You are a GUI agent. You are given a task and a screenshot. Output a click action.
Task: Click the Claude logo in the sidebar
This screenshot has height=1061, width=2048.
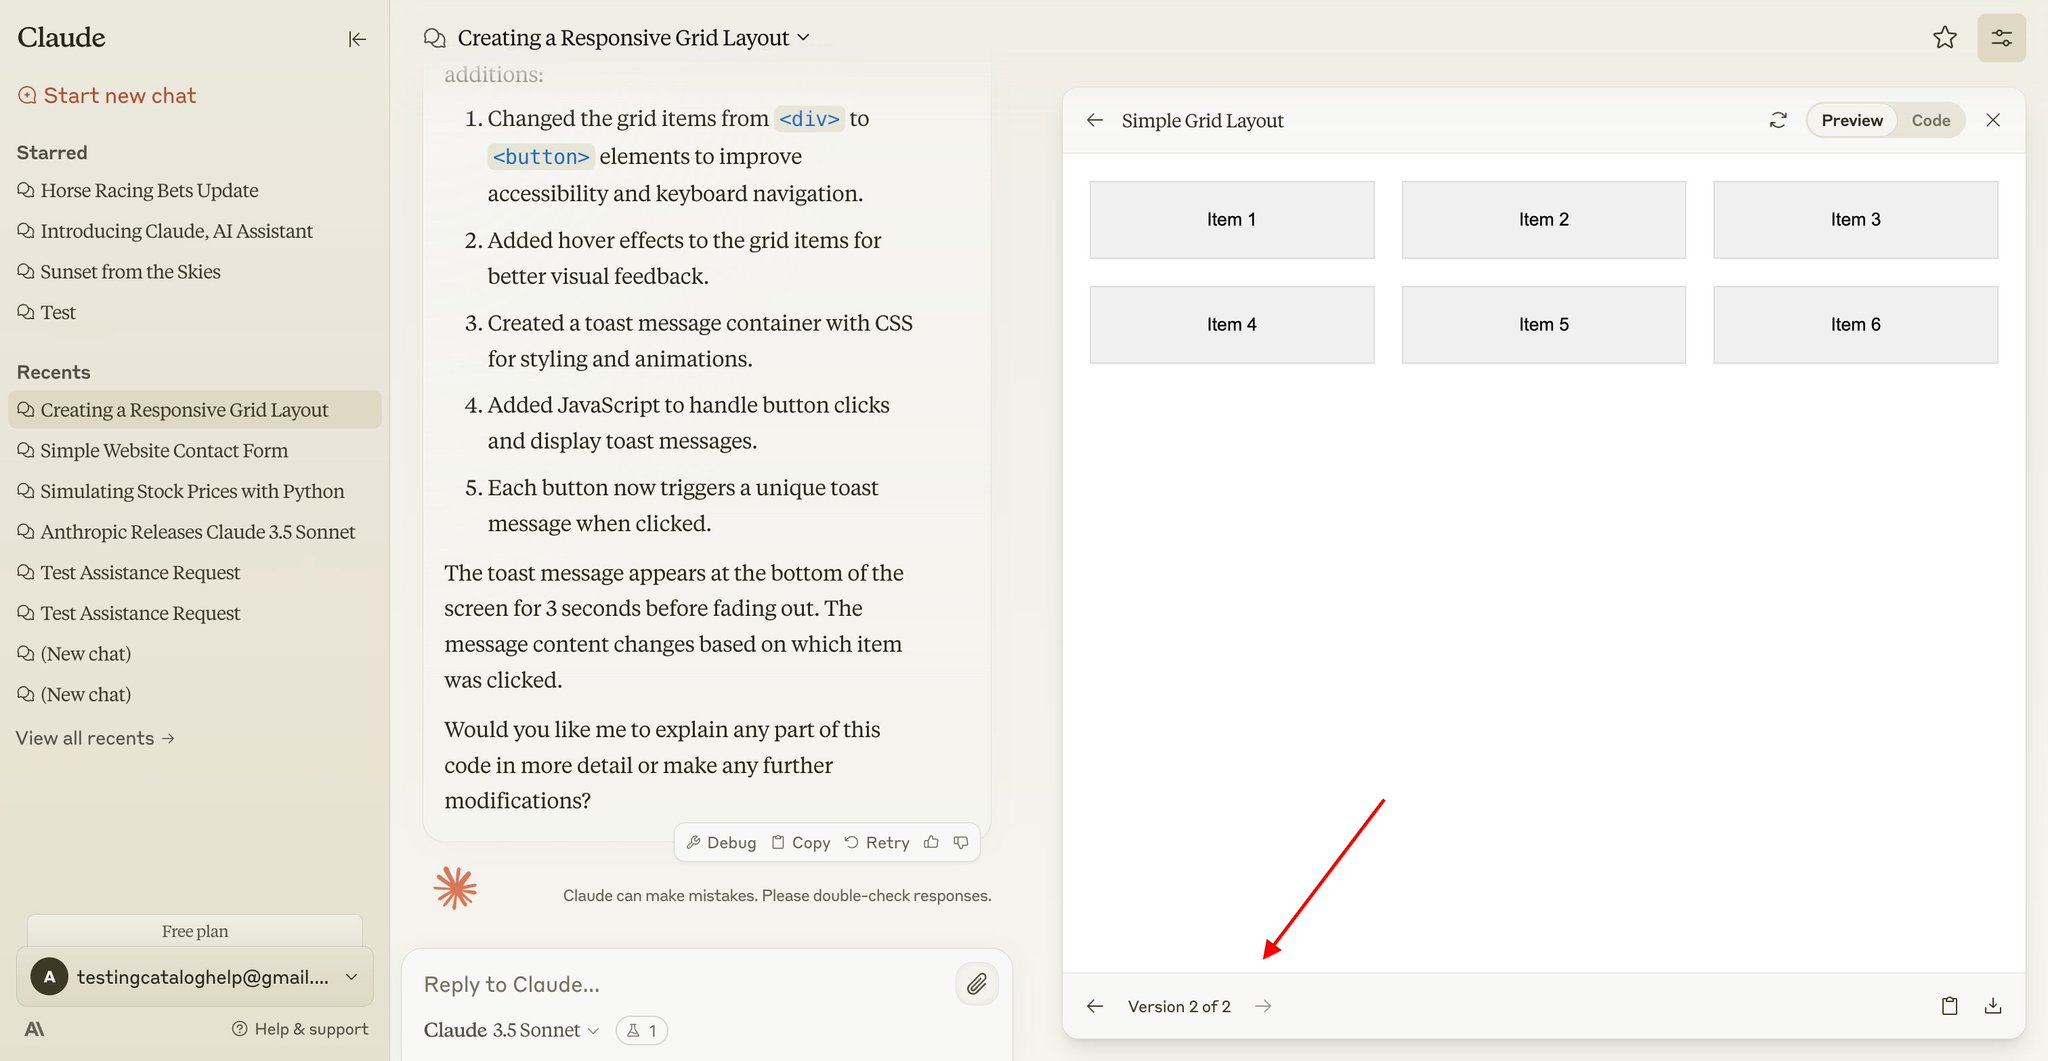point(61,38)
